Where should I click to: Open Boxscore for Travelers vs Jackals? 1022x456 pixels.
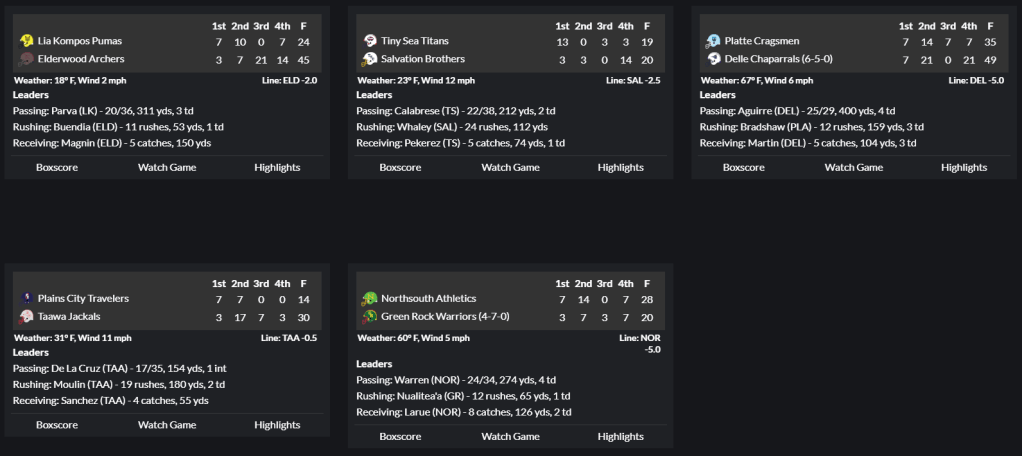pyautogui.click(x=57, y=425)
